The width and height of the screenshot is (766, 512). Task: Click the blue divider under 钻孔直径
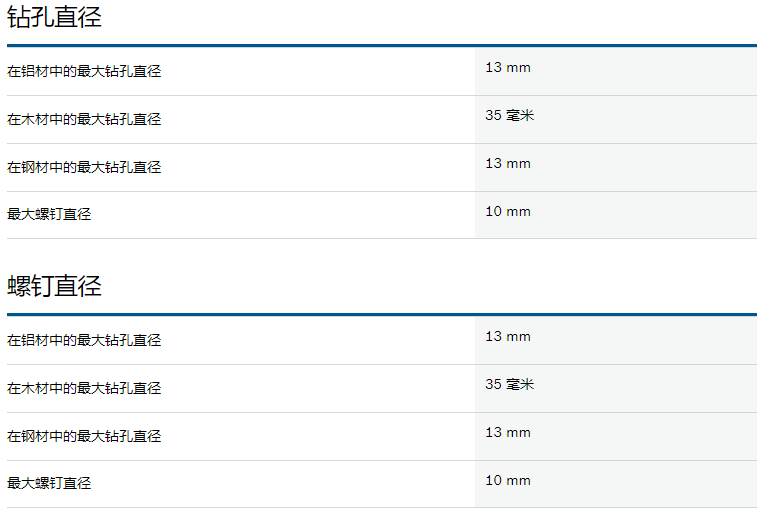[x=382, y=45]
